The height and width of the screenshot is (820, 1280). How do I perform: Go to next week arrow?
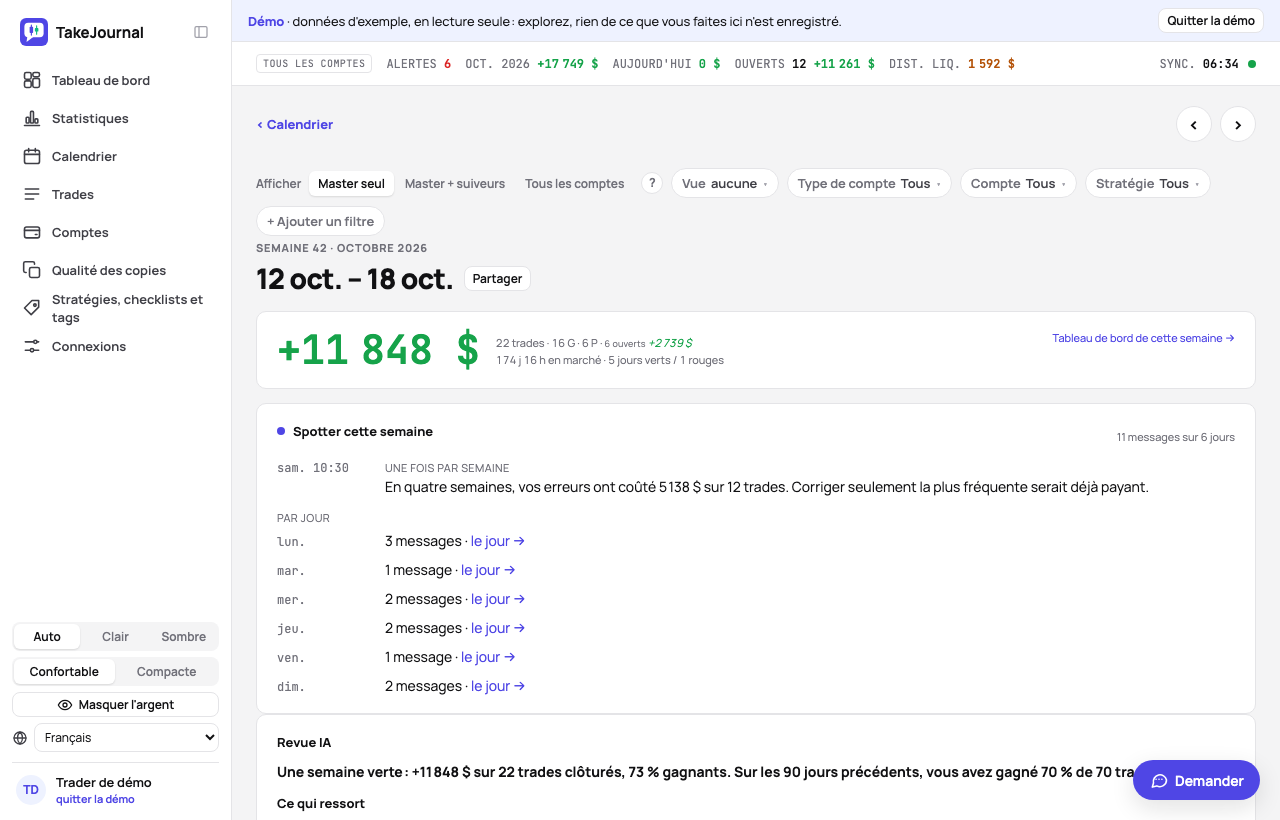pos(1238,125)
